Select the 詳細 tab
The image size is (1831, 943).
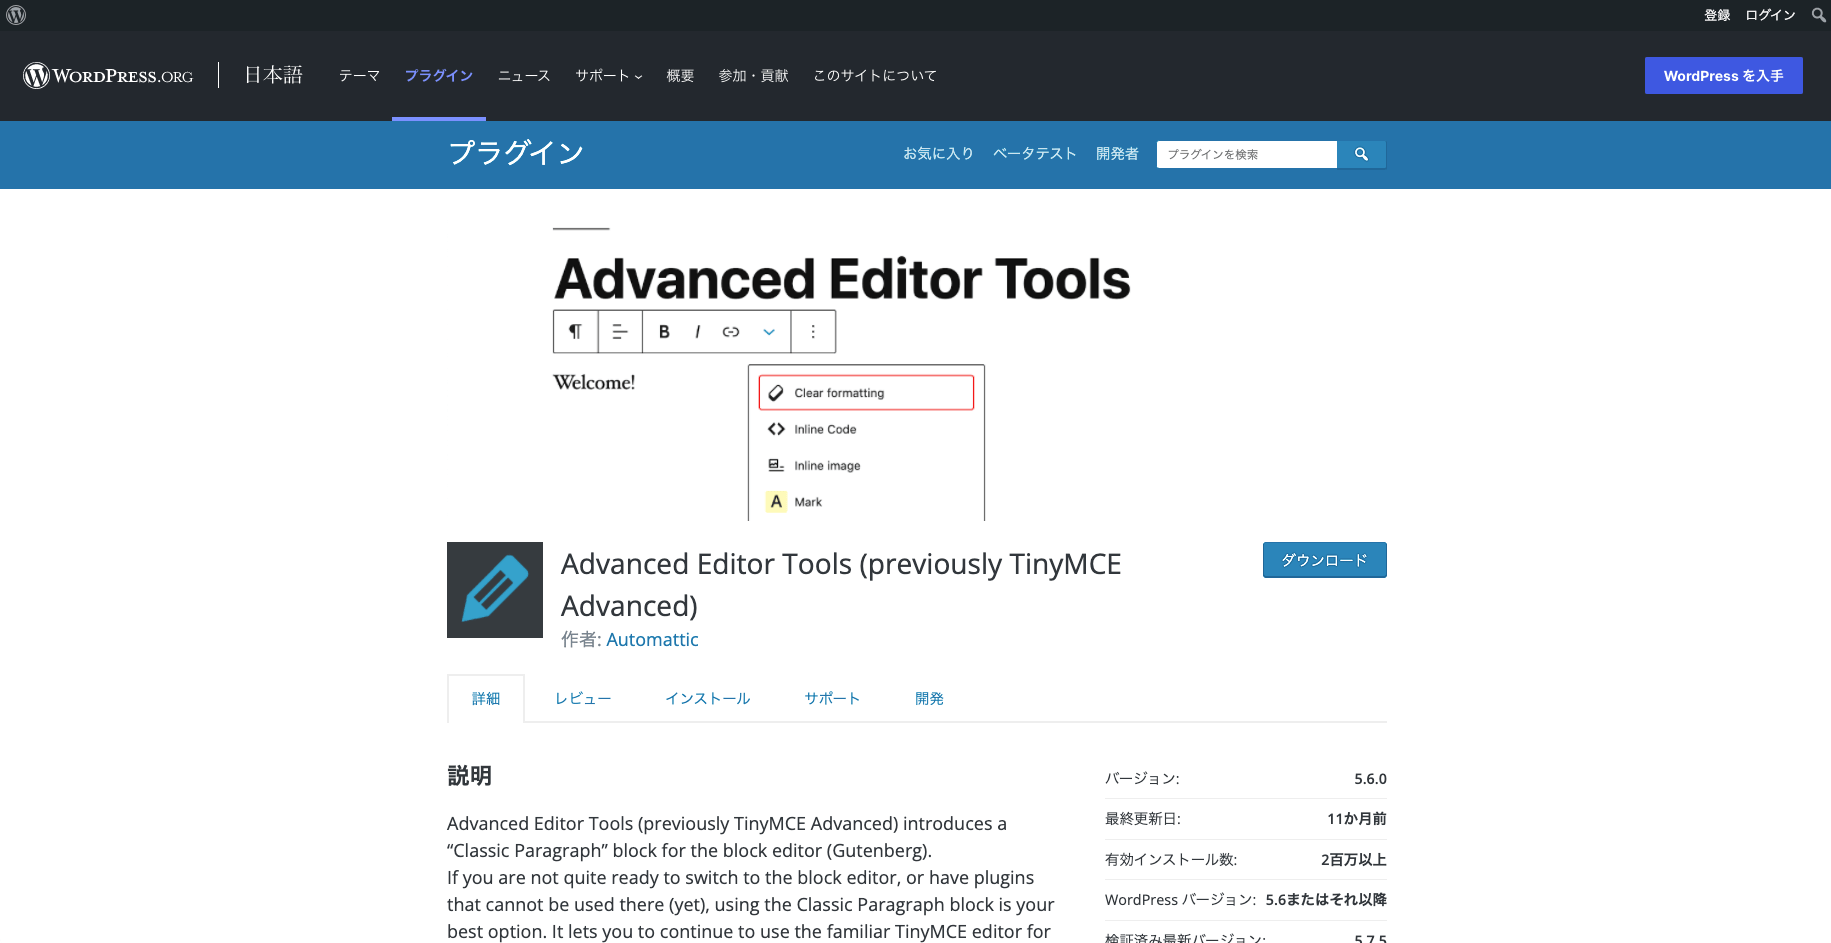[x=486, y=699]
